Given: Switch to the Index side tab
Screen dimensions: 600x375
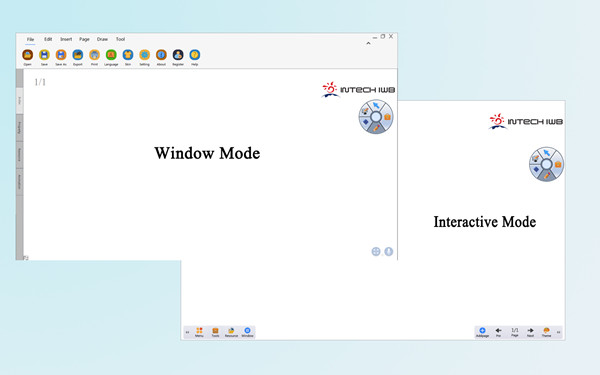Looking at the screenshot, I should click(20, 101).
